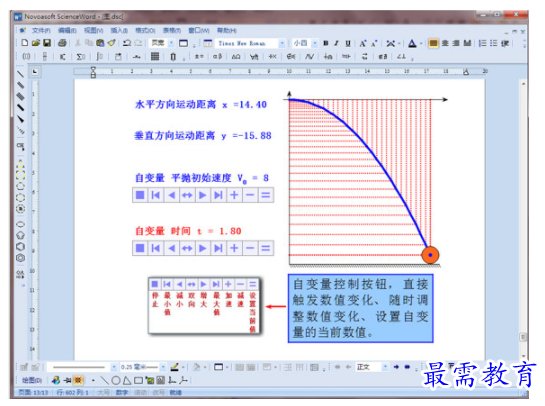This screenshot has width=545, height=406.
Task: Open a file with folder icon
Action: point(36,43)
